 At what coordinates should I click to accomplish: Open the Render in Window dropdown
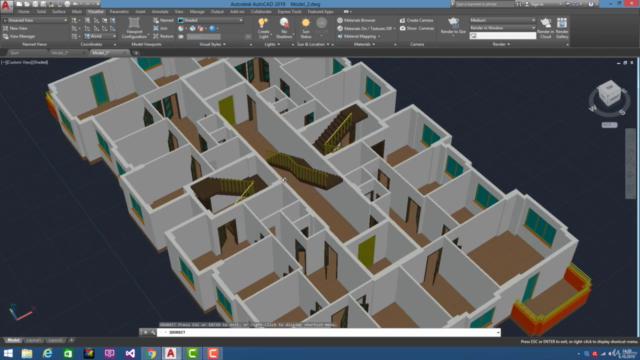click(502, 28)
